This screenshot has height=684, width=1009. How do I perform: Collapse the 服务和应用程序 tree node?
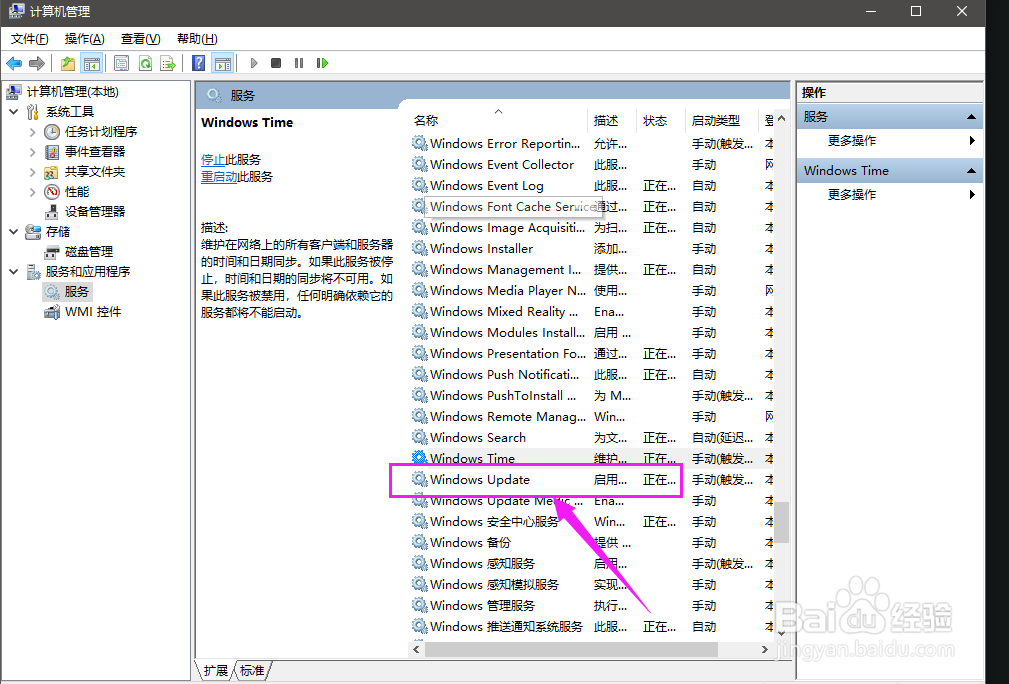(14, 272)
